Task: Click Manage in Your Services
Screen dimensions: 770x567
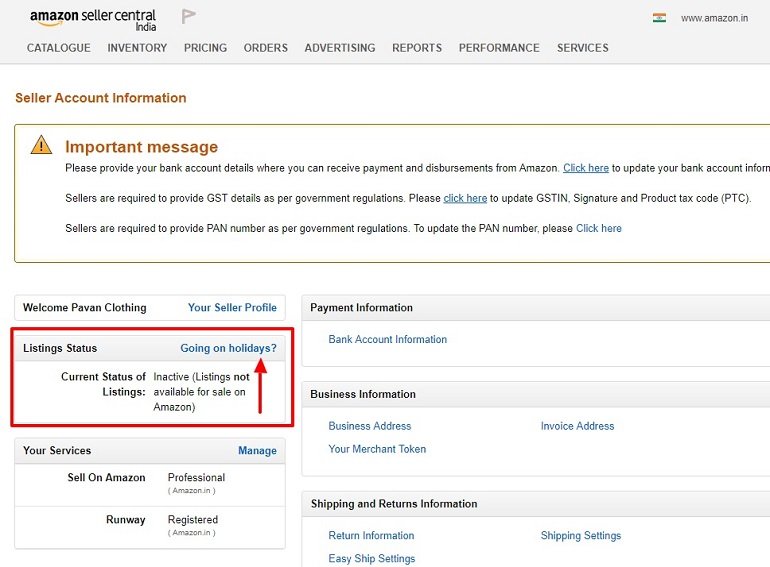Action: coord(257,451)
